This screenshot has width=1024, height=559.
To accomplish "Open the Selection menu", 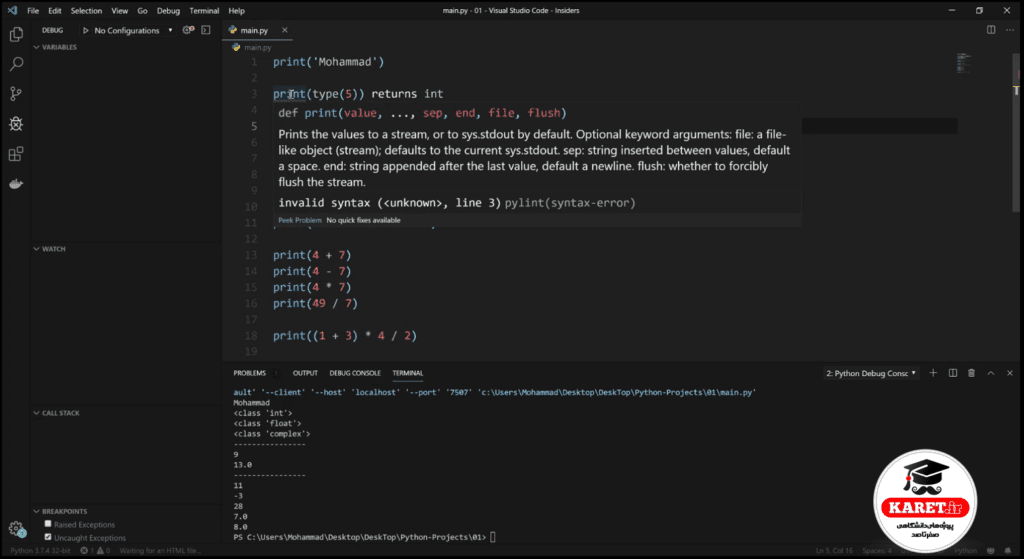I will coord(86,10).
